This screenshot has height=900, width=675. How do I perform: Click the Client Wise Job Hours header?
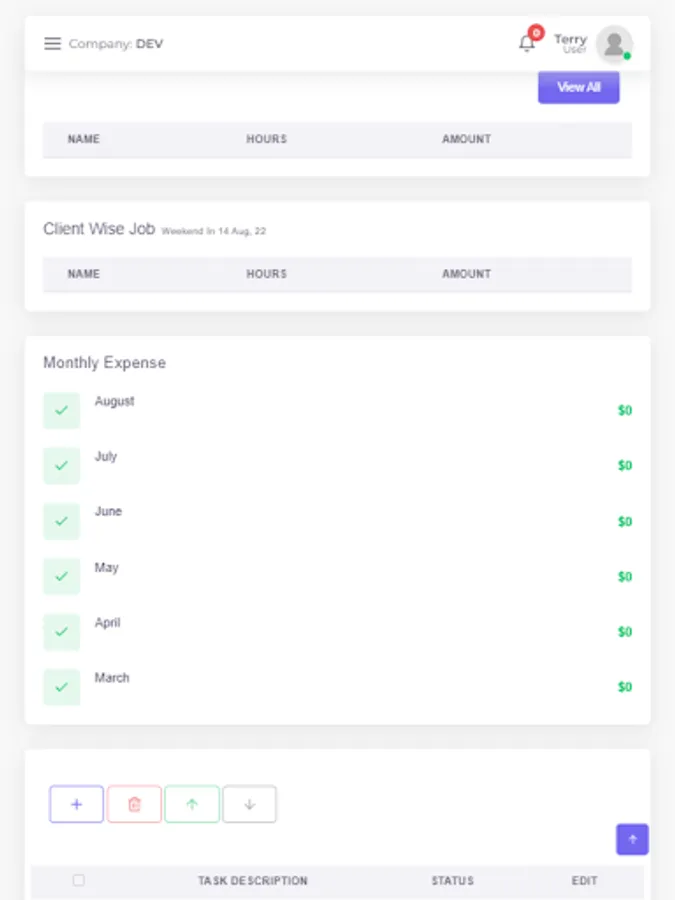point(266,274)
